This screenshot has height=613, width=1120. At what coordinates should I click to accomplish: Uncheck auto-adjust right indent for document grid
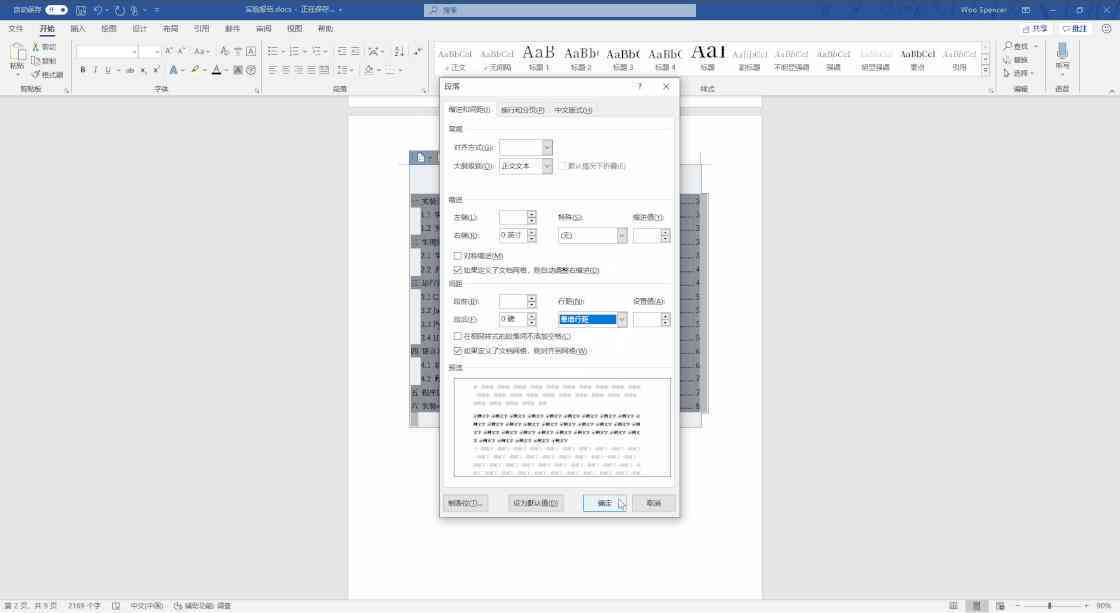pos(458,270)
